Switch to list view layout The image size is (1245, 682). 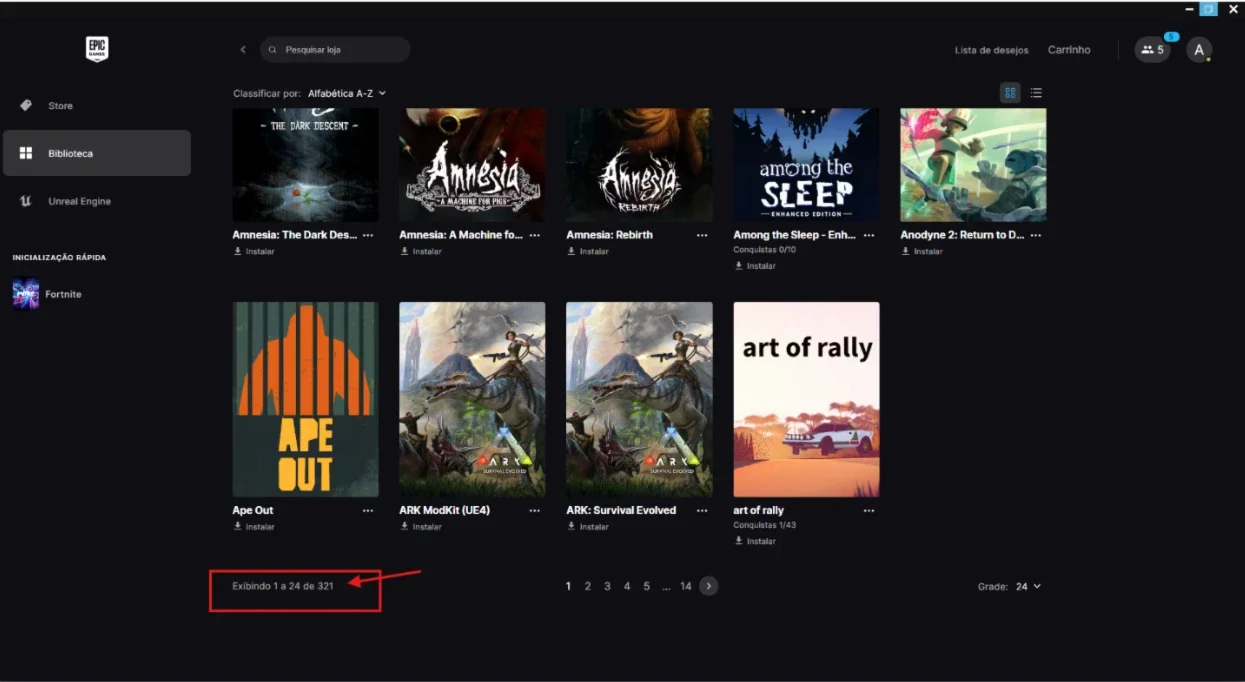(1036, 93)
